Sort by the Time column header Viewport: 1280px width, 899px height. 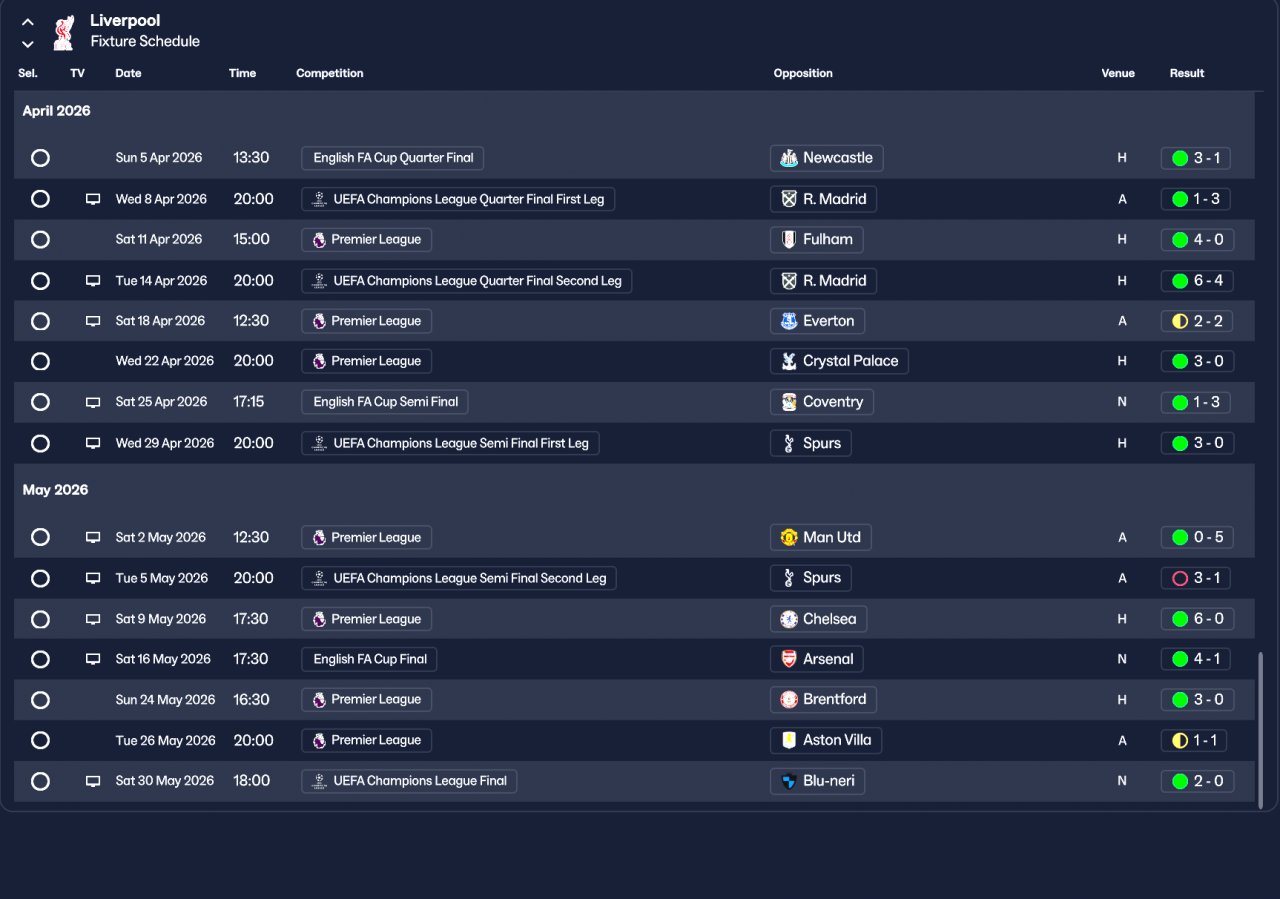coord(242,73)
